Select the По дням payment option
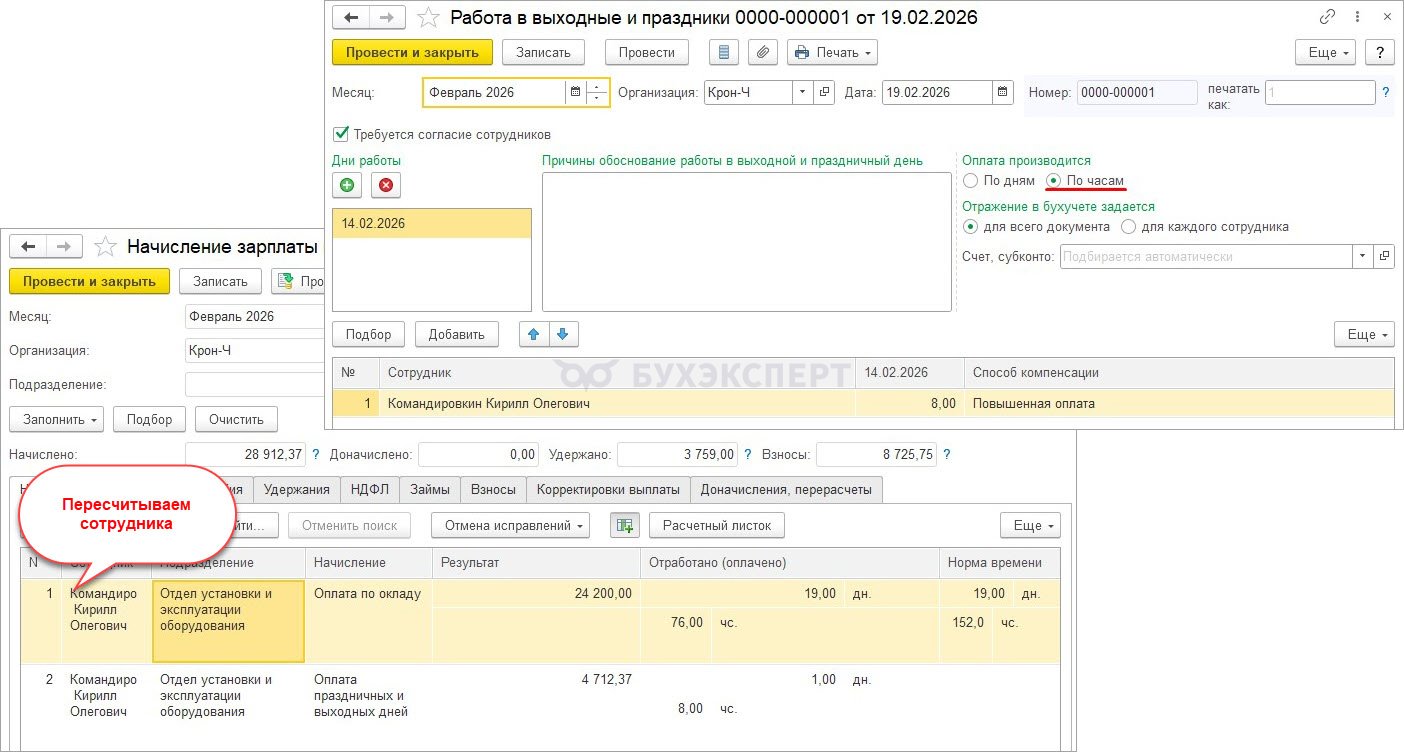The width and height of the screenshot is (1404, 752). [x=971, y=181]
